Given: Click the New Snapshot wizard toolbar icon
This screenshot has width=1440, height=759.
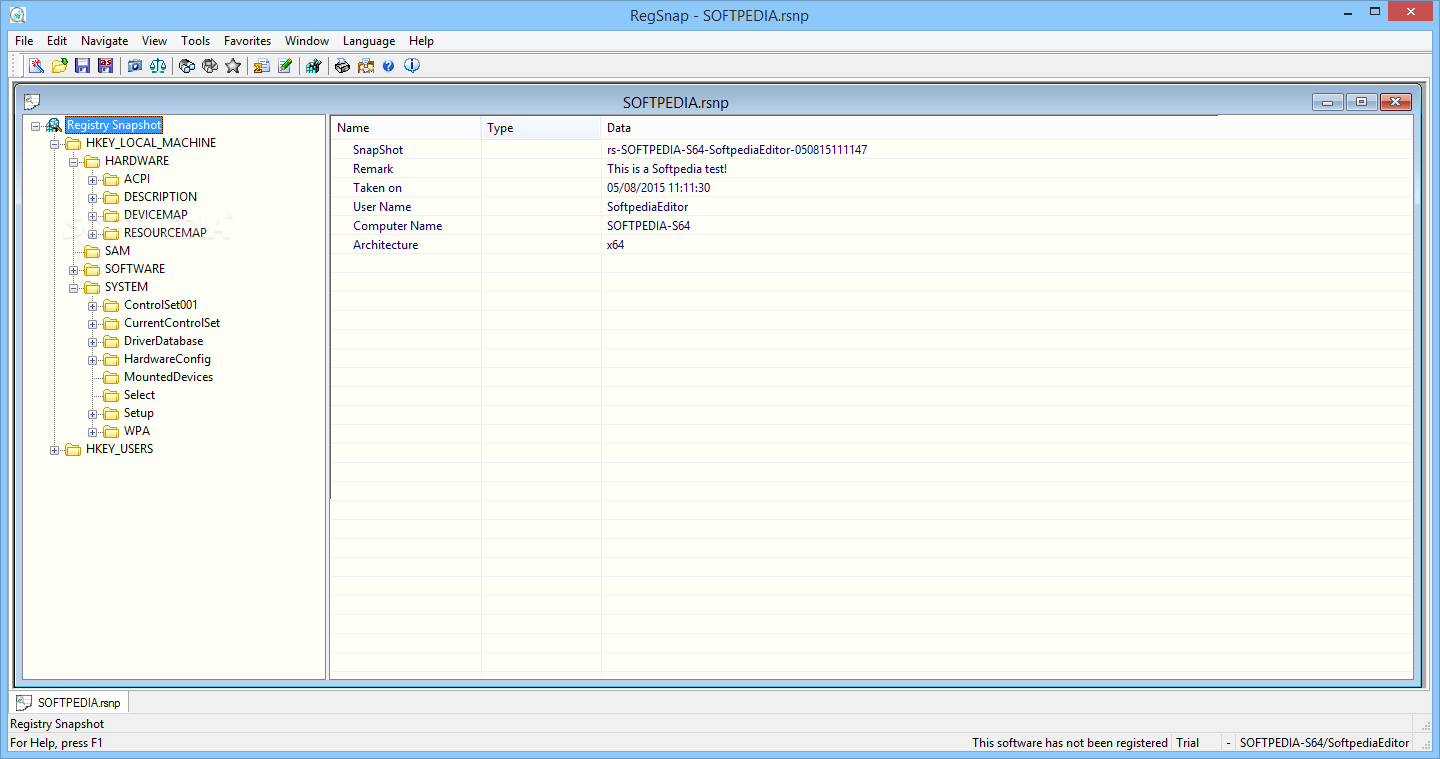Looking at the screenshot, I should pyautogui.click(x=36, y=66).
